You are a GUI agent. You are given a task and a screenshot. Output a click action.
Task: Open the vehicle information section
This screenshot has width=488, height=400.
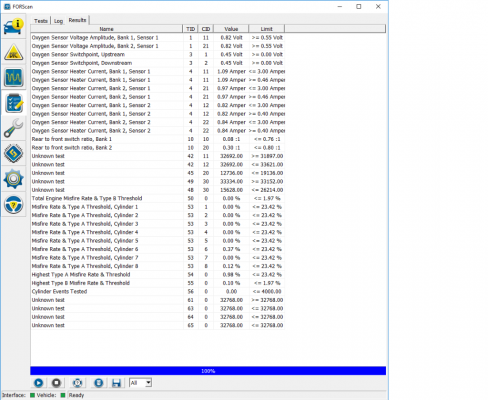(x=13, y=27)
